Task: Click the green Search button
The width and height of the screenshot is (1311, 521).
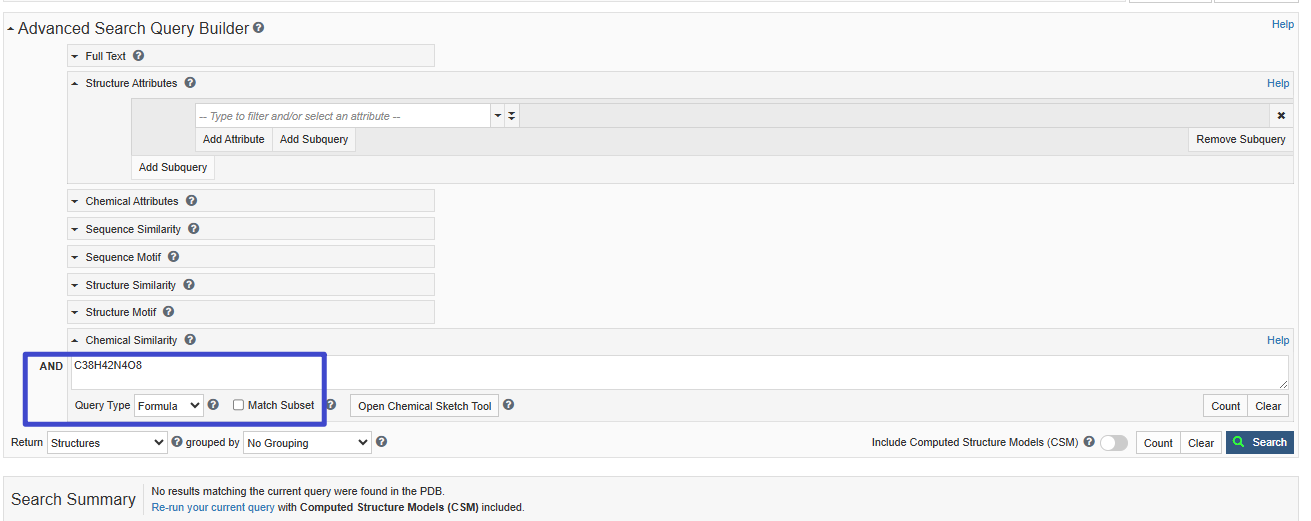Action: [x=1260, y=442]
